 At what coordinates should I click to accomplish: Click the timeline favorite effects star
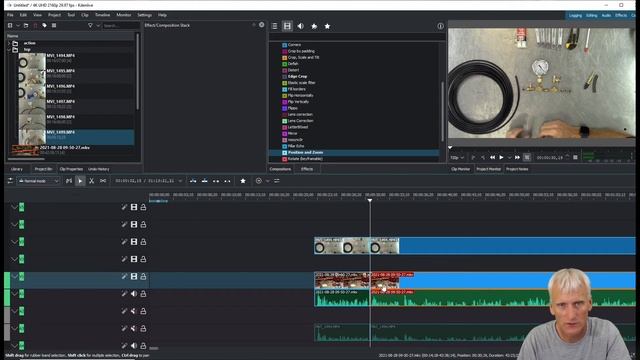243,181
